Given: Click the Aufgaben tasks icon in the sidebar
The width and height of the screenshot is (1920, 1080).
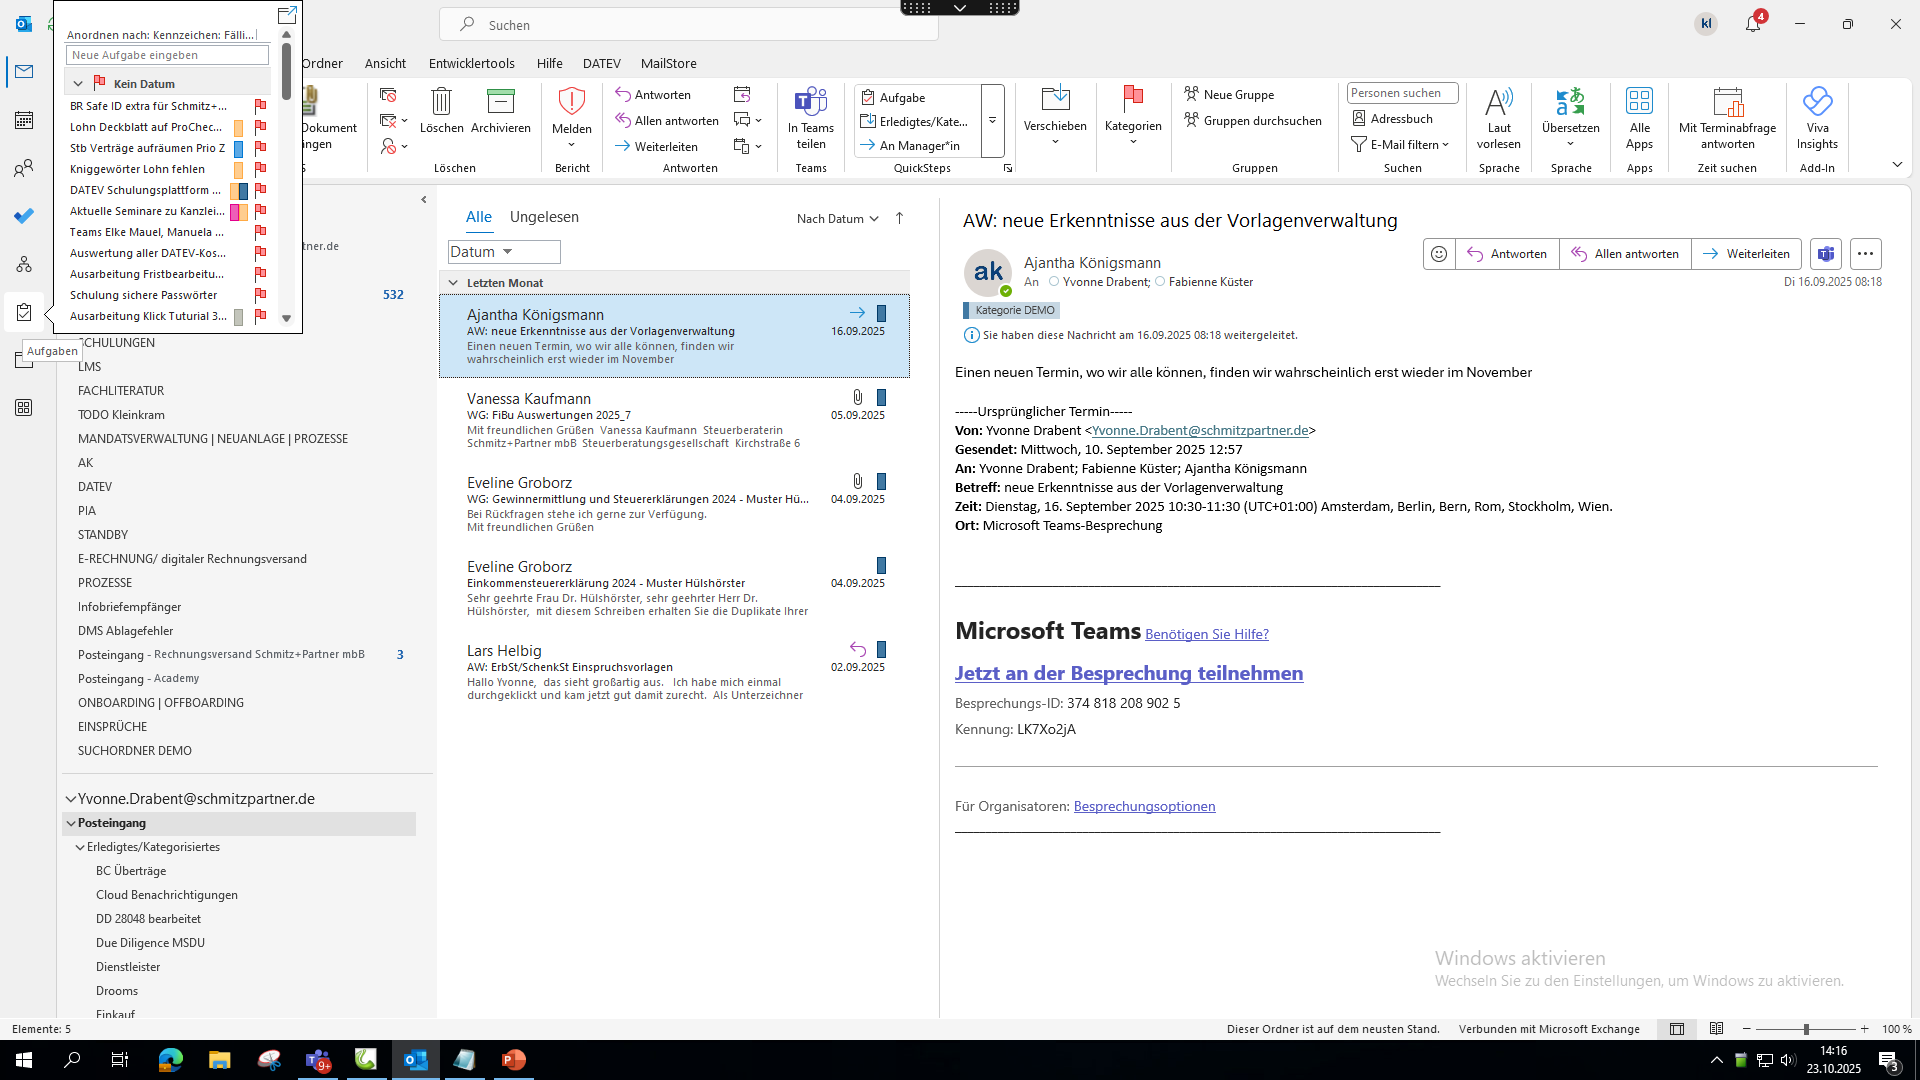Looking at the screenshot, I should coord(24,312).
